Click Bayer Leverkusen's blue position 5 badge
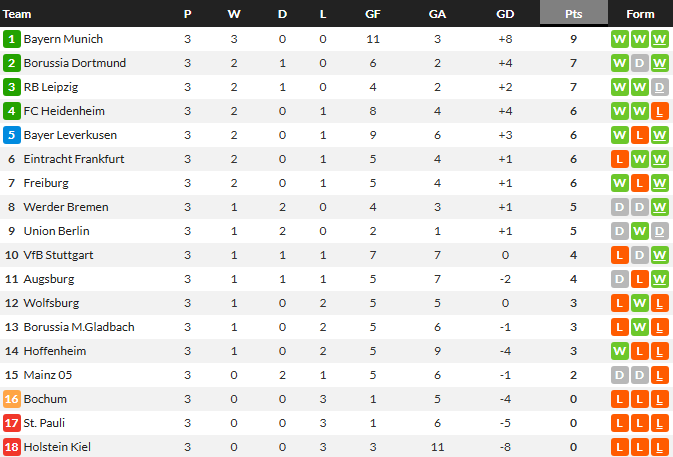The width and height of the screenshot is (673, 457). point(12,135)
